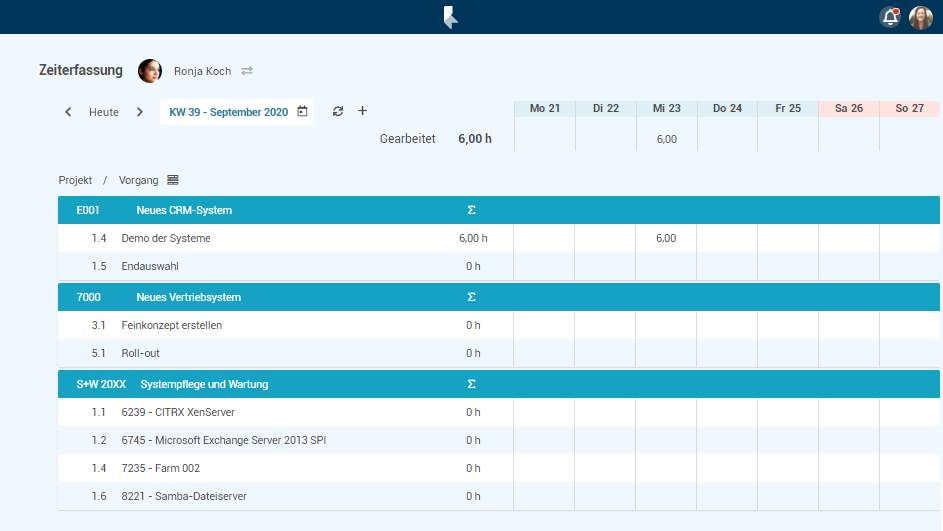This screenshot has height=531, width=943.
Task: Click 6239 - CITRX XenServer task row
Action: pos(499,413)
